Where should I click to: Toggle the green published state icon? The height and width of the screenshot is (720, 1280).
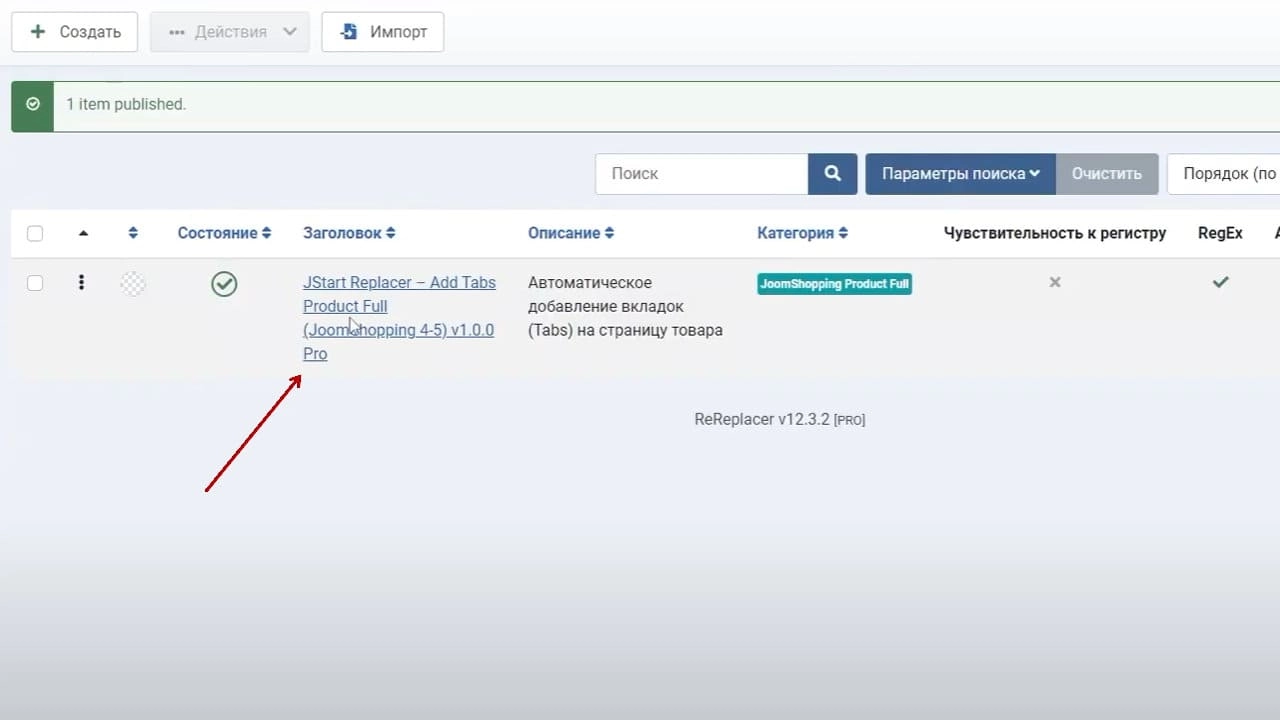click(224, 284)
